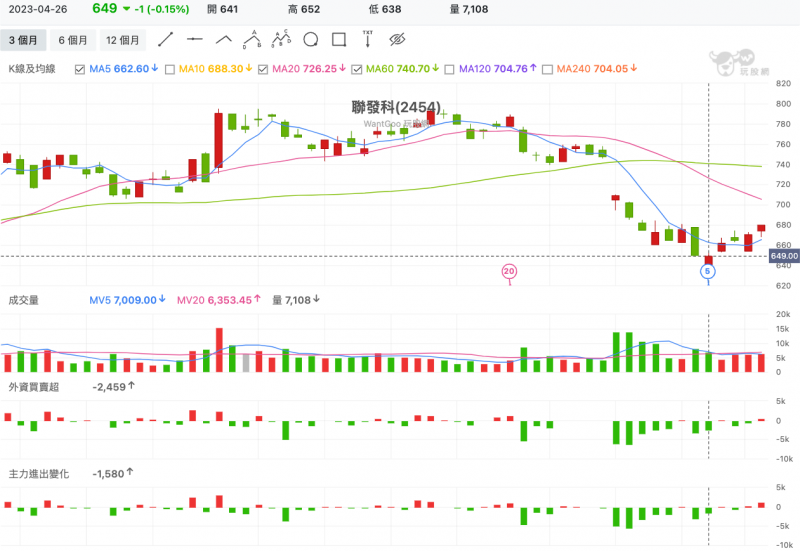800x551 pixels.
Task: Click the pink 20 marker on timeline
Action: pos(509,271)
